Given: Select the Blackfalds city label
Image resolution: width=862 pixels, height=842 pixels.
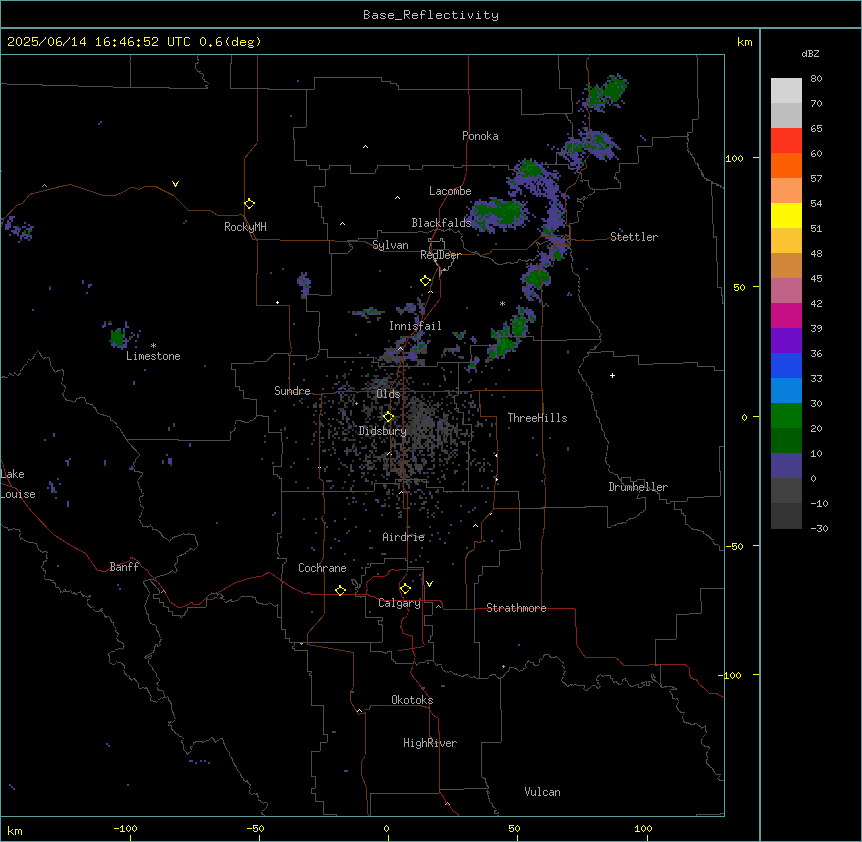Looking at the screenshot, I should 441,223.
